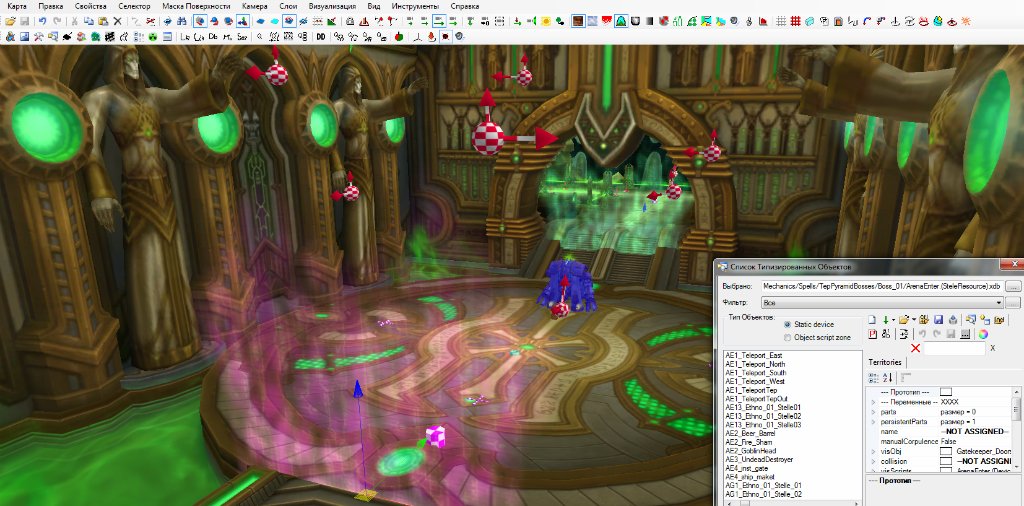
Task: Click the red eye icon
Action: pyautogui.click(x=952, y=21)
